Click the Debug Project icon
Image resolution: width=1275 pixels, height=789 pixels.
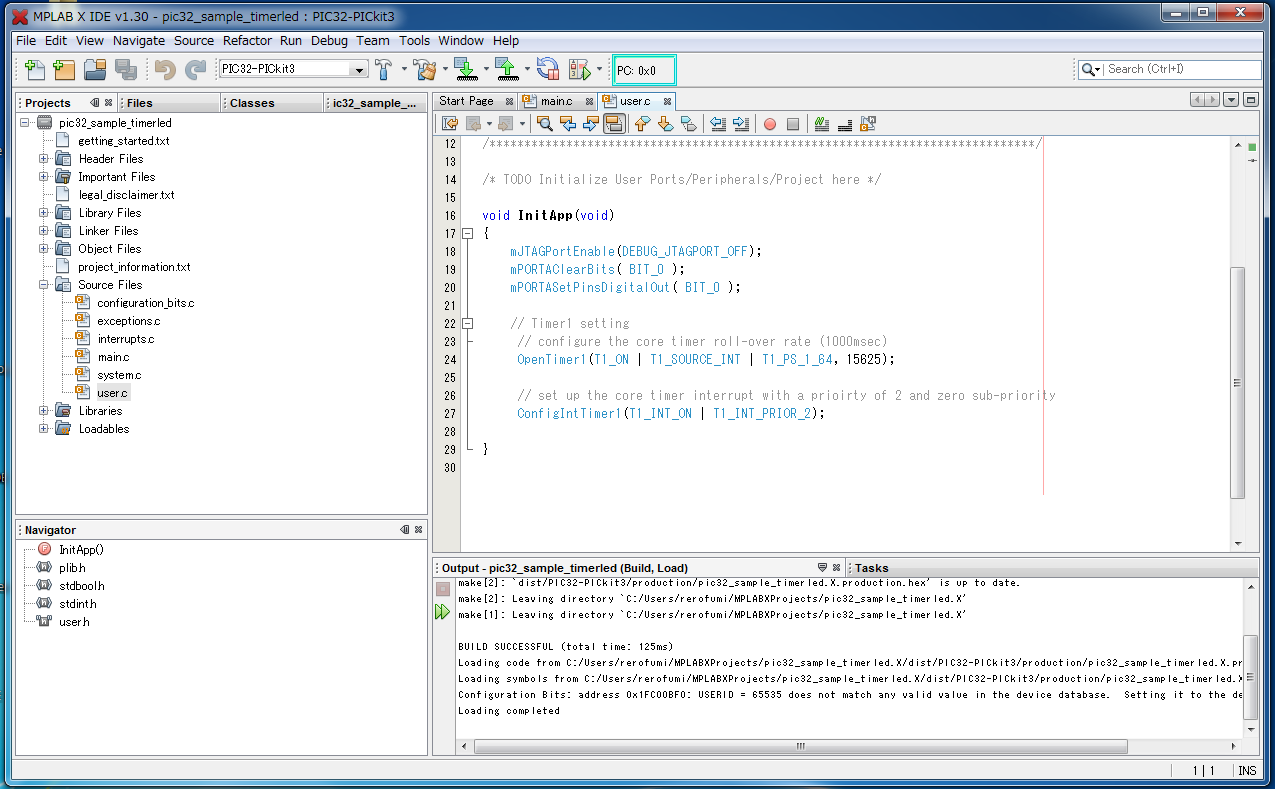(580, 69)
